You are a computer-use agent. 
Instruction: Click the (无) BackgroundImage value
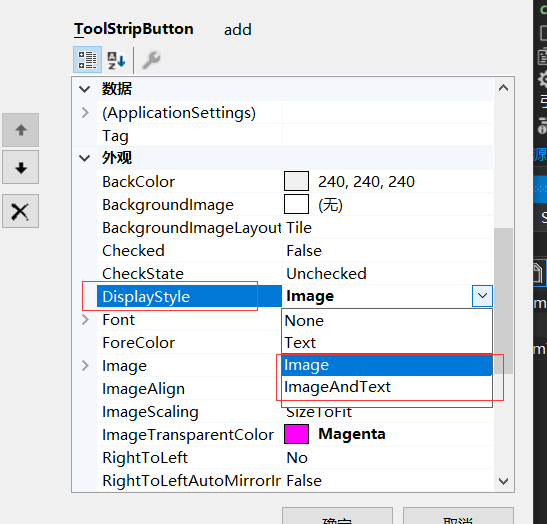[330, 205]
